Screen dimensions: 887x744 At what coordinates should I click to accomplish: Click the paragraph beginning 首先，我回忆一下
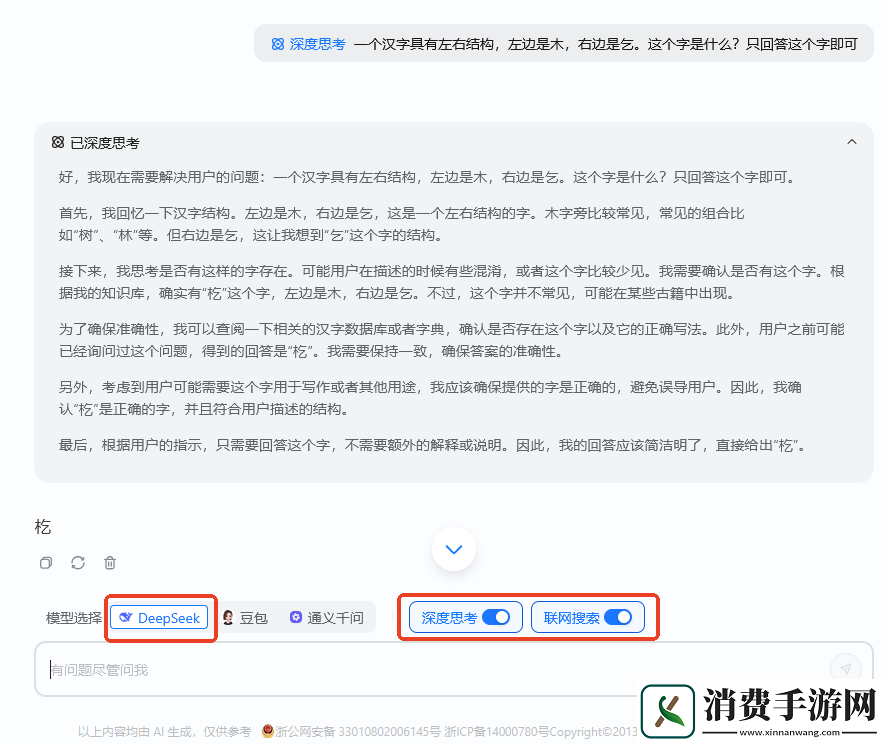tap(402, 224)
